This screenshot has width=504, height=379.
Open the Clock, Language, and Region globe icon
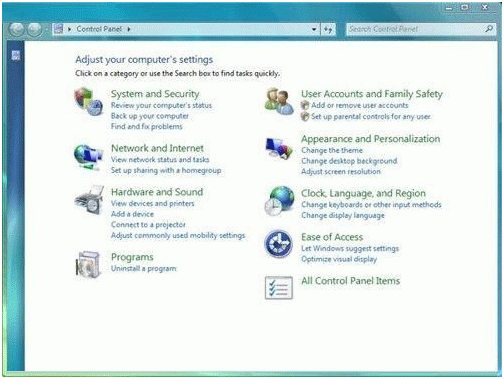pos(279,201)
